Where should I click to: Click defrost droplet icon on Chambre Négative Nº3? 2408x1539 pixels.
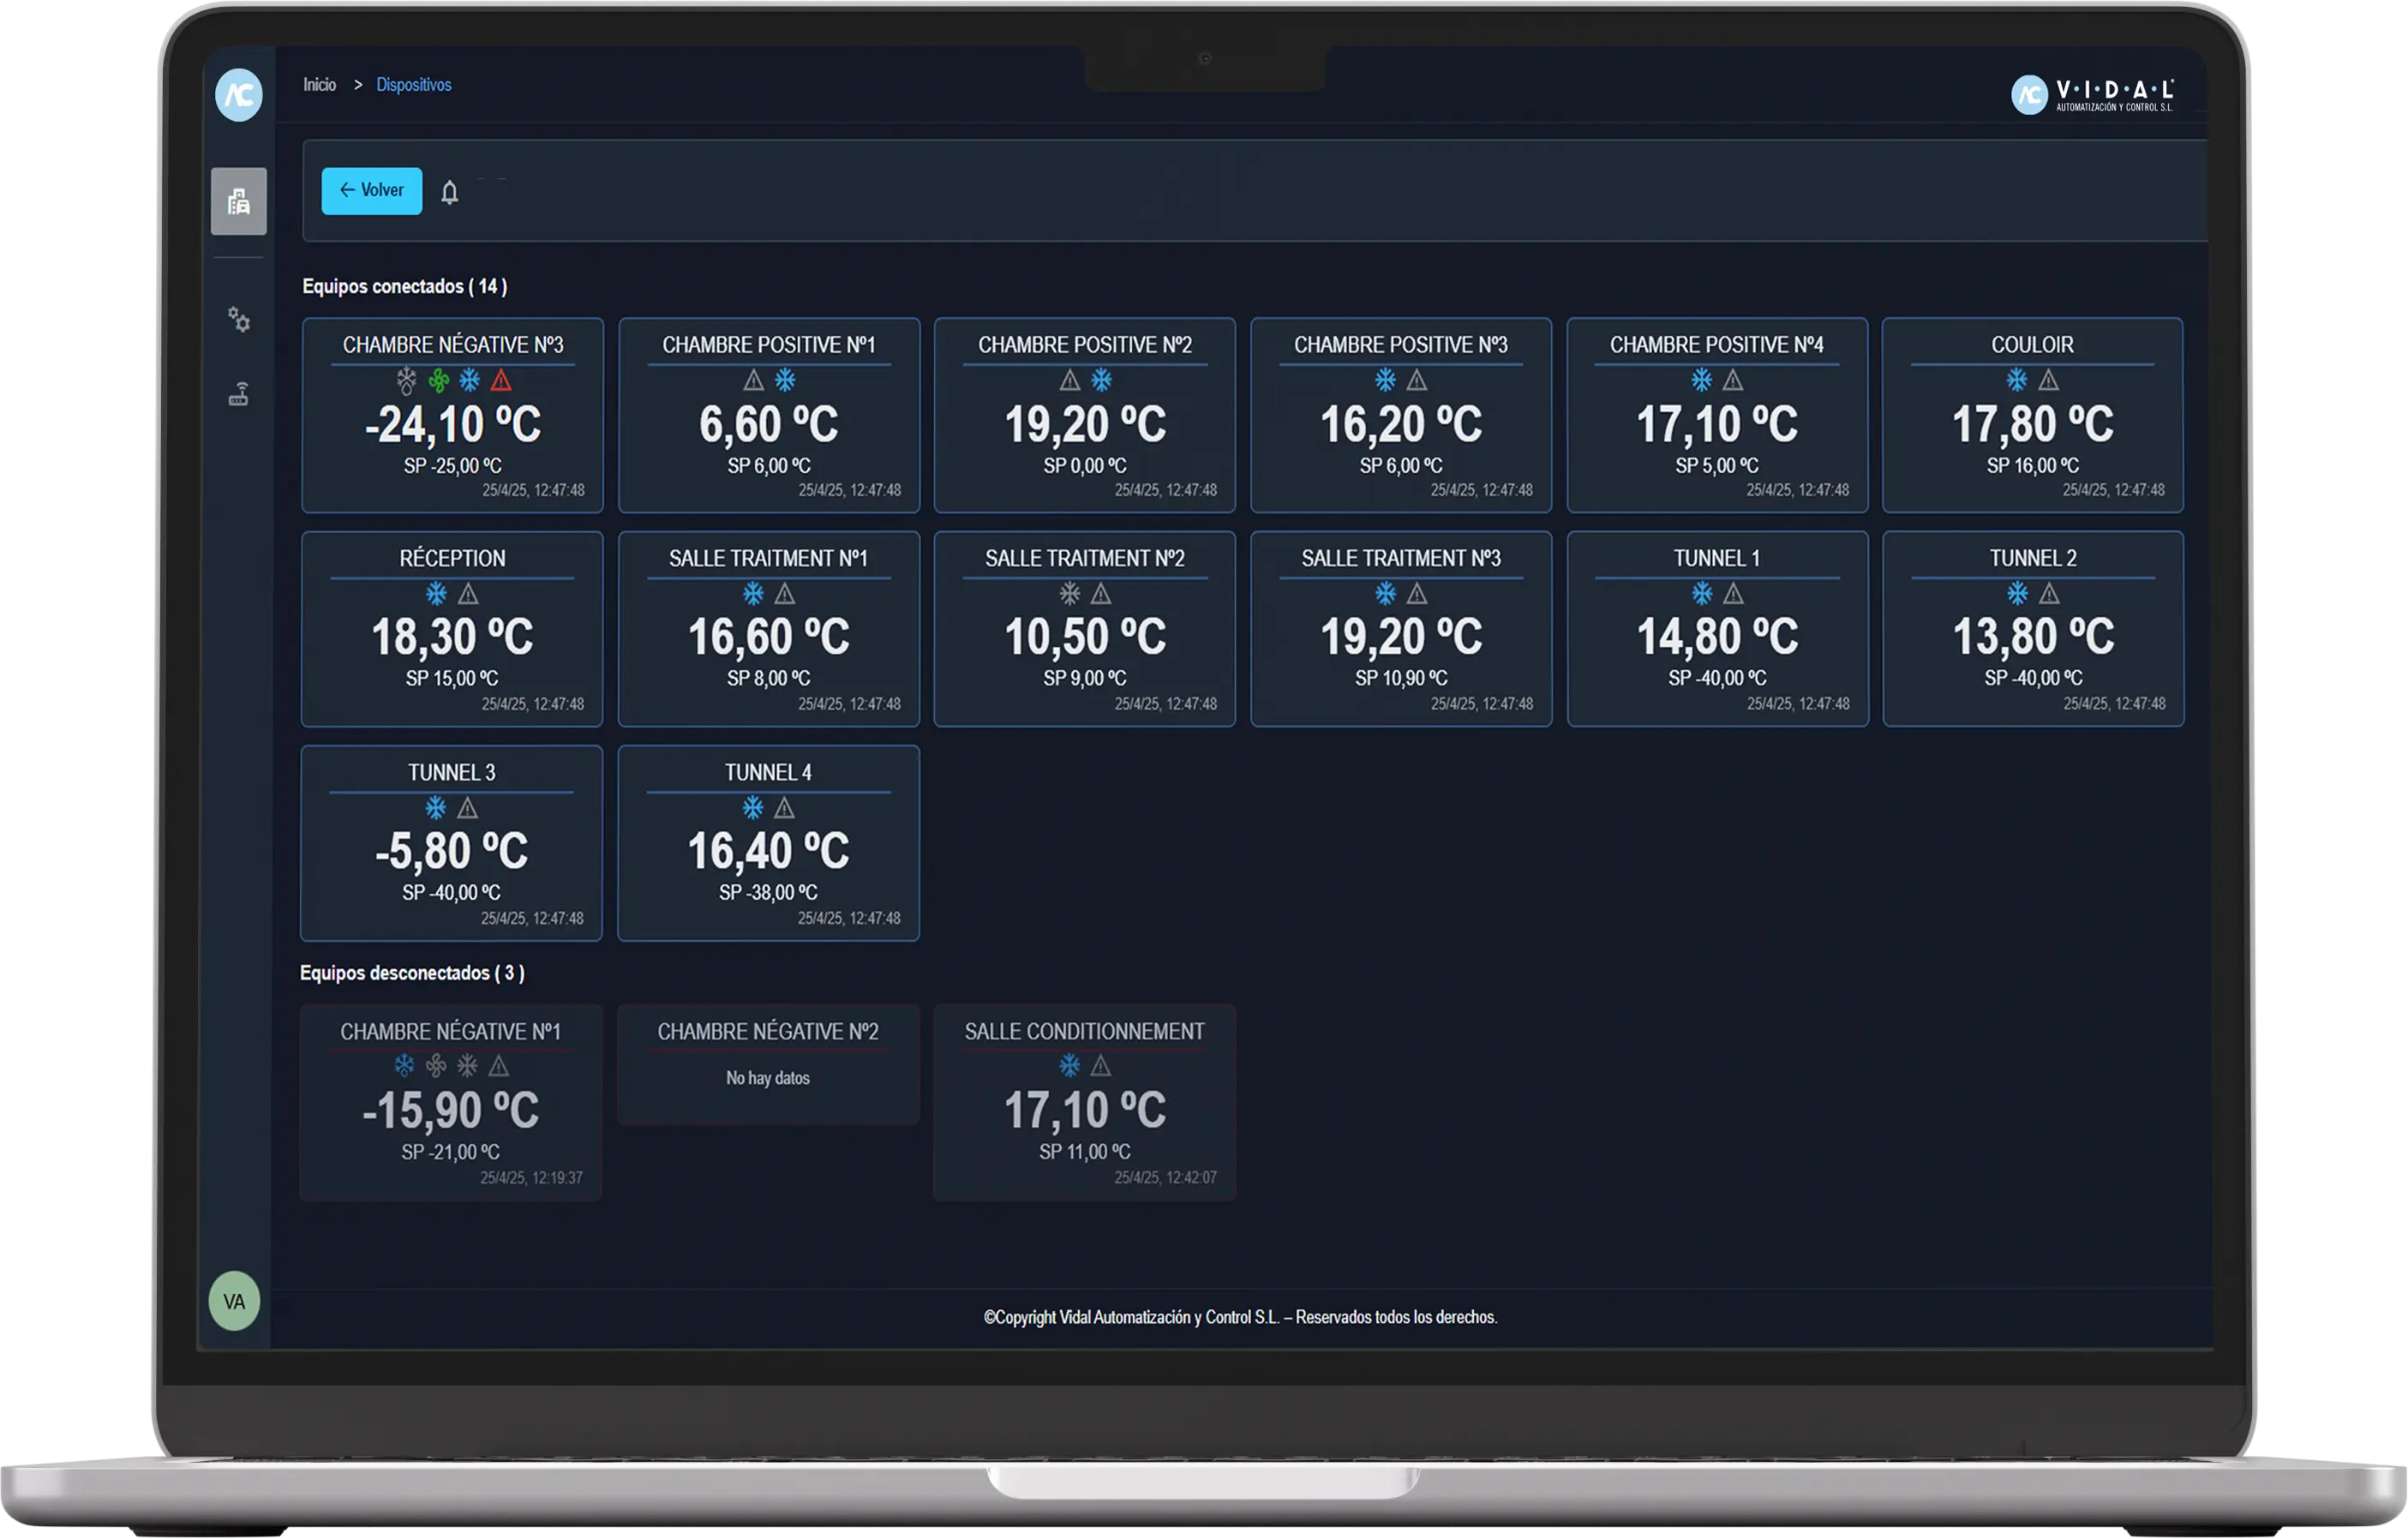click(406, 380)
